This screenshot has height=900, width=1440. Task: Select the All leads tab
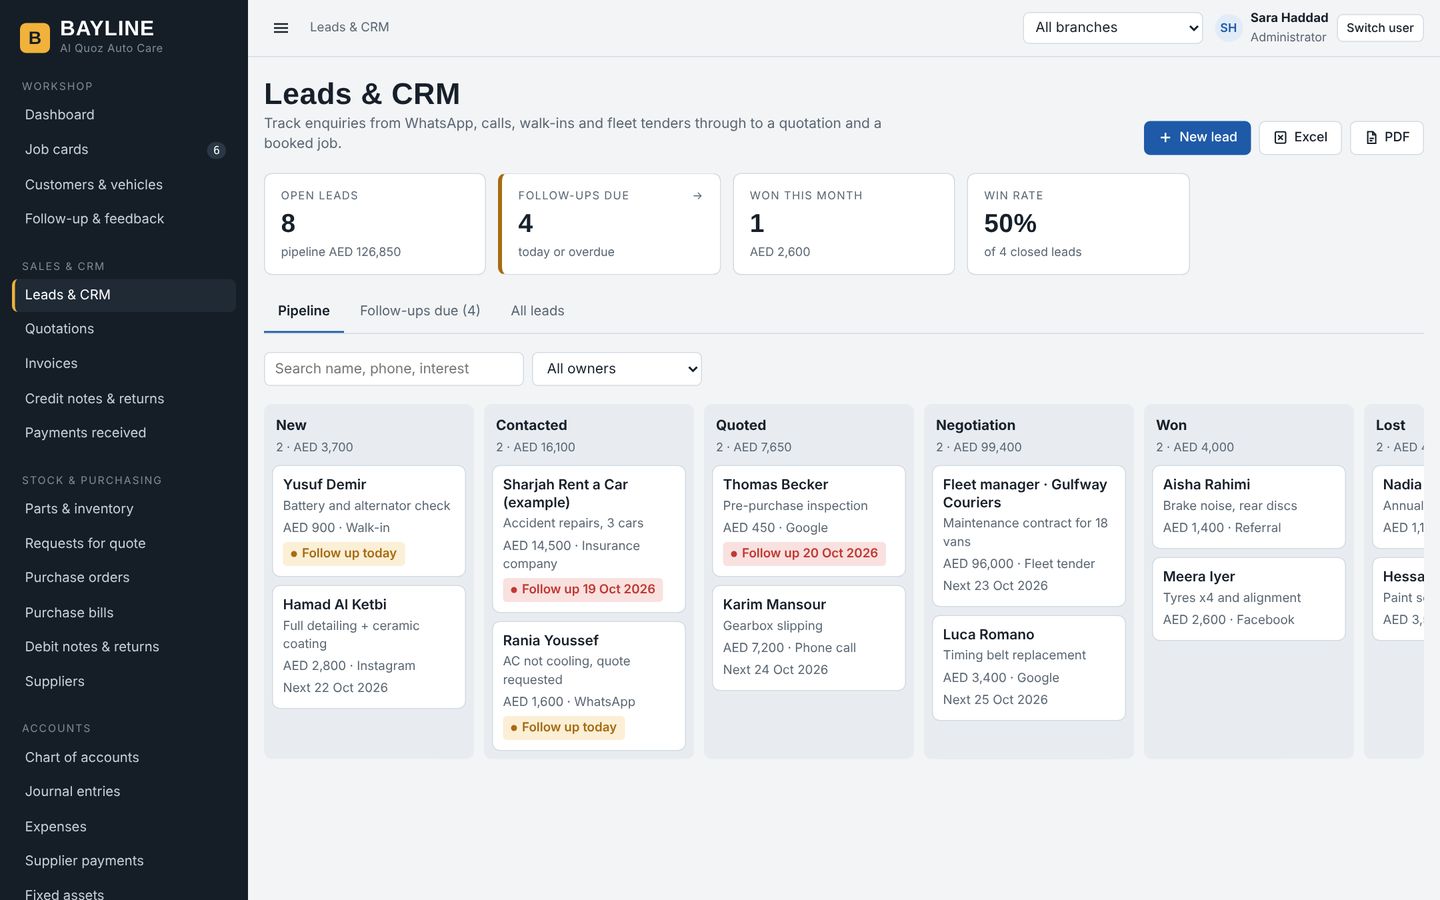[538, 311]
